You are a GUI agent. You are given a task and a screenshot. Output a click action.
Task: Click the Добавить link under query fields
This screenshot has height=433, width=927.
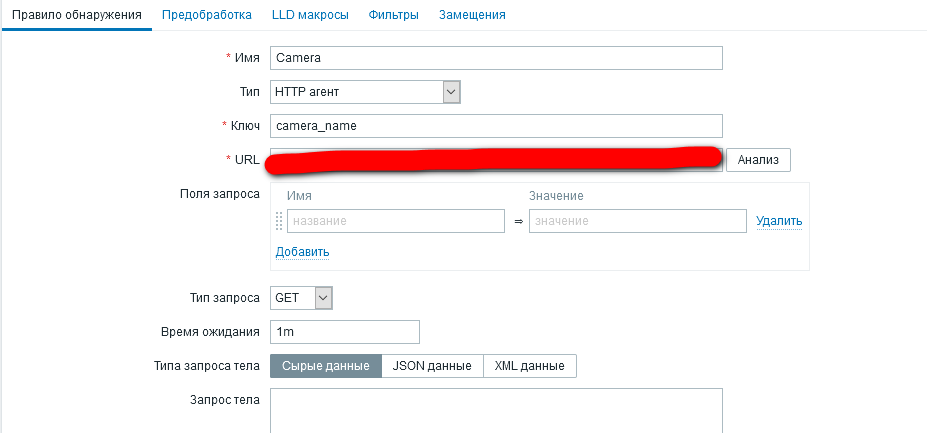point(302,252)
